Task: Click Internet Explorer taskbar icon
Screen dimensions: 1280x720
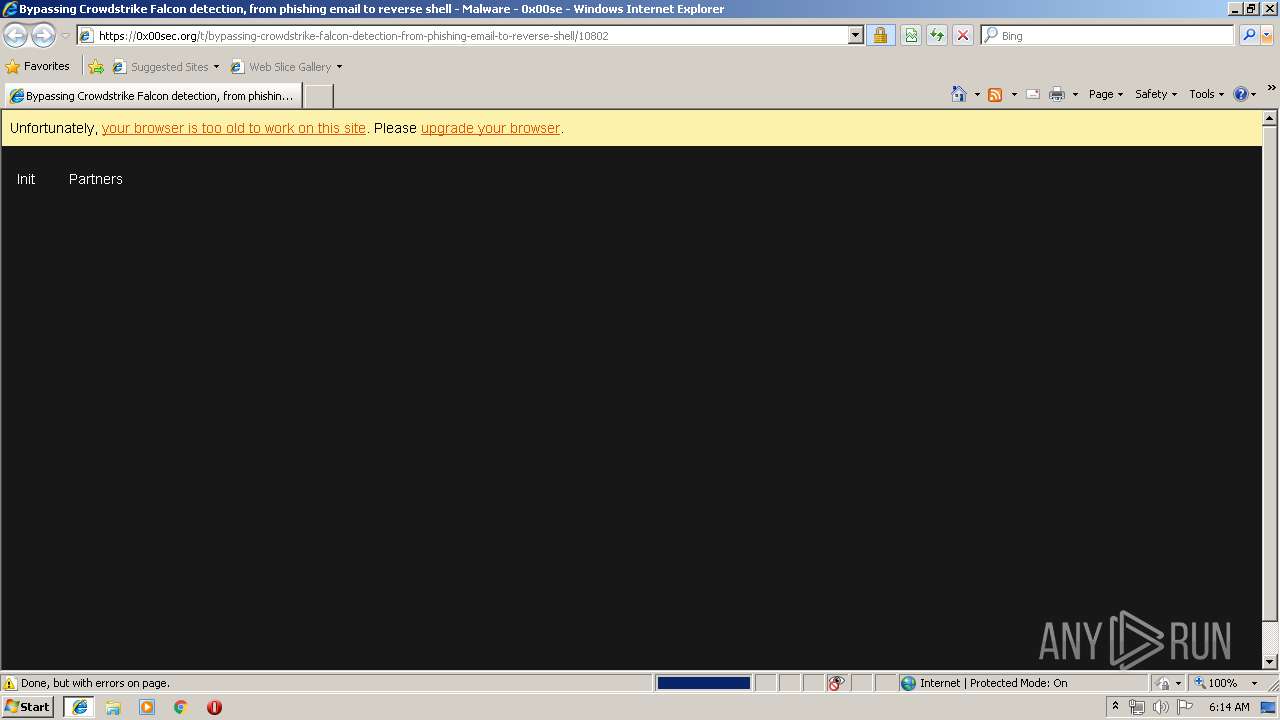Action: (80, 707)
